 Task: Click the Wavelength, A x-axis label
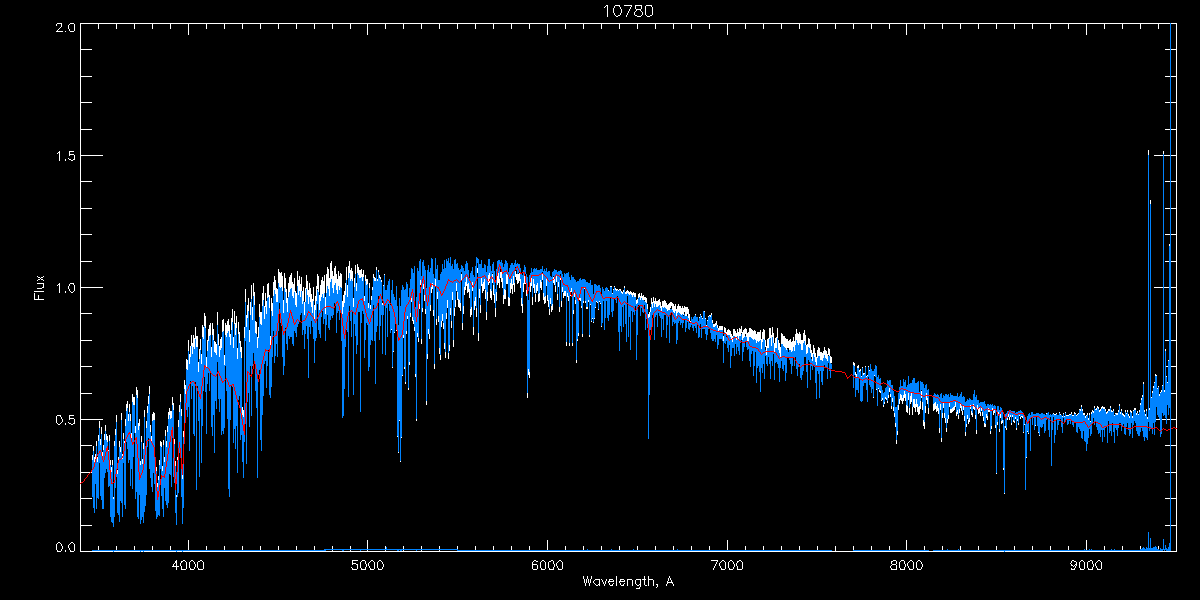point(628,582)
